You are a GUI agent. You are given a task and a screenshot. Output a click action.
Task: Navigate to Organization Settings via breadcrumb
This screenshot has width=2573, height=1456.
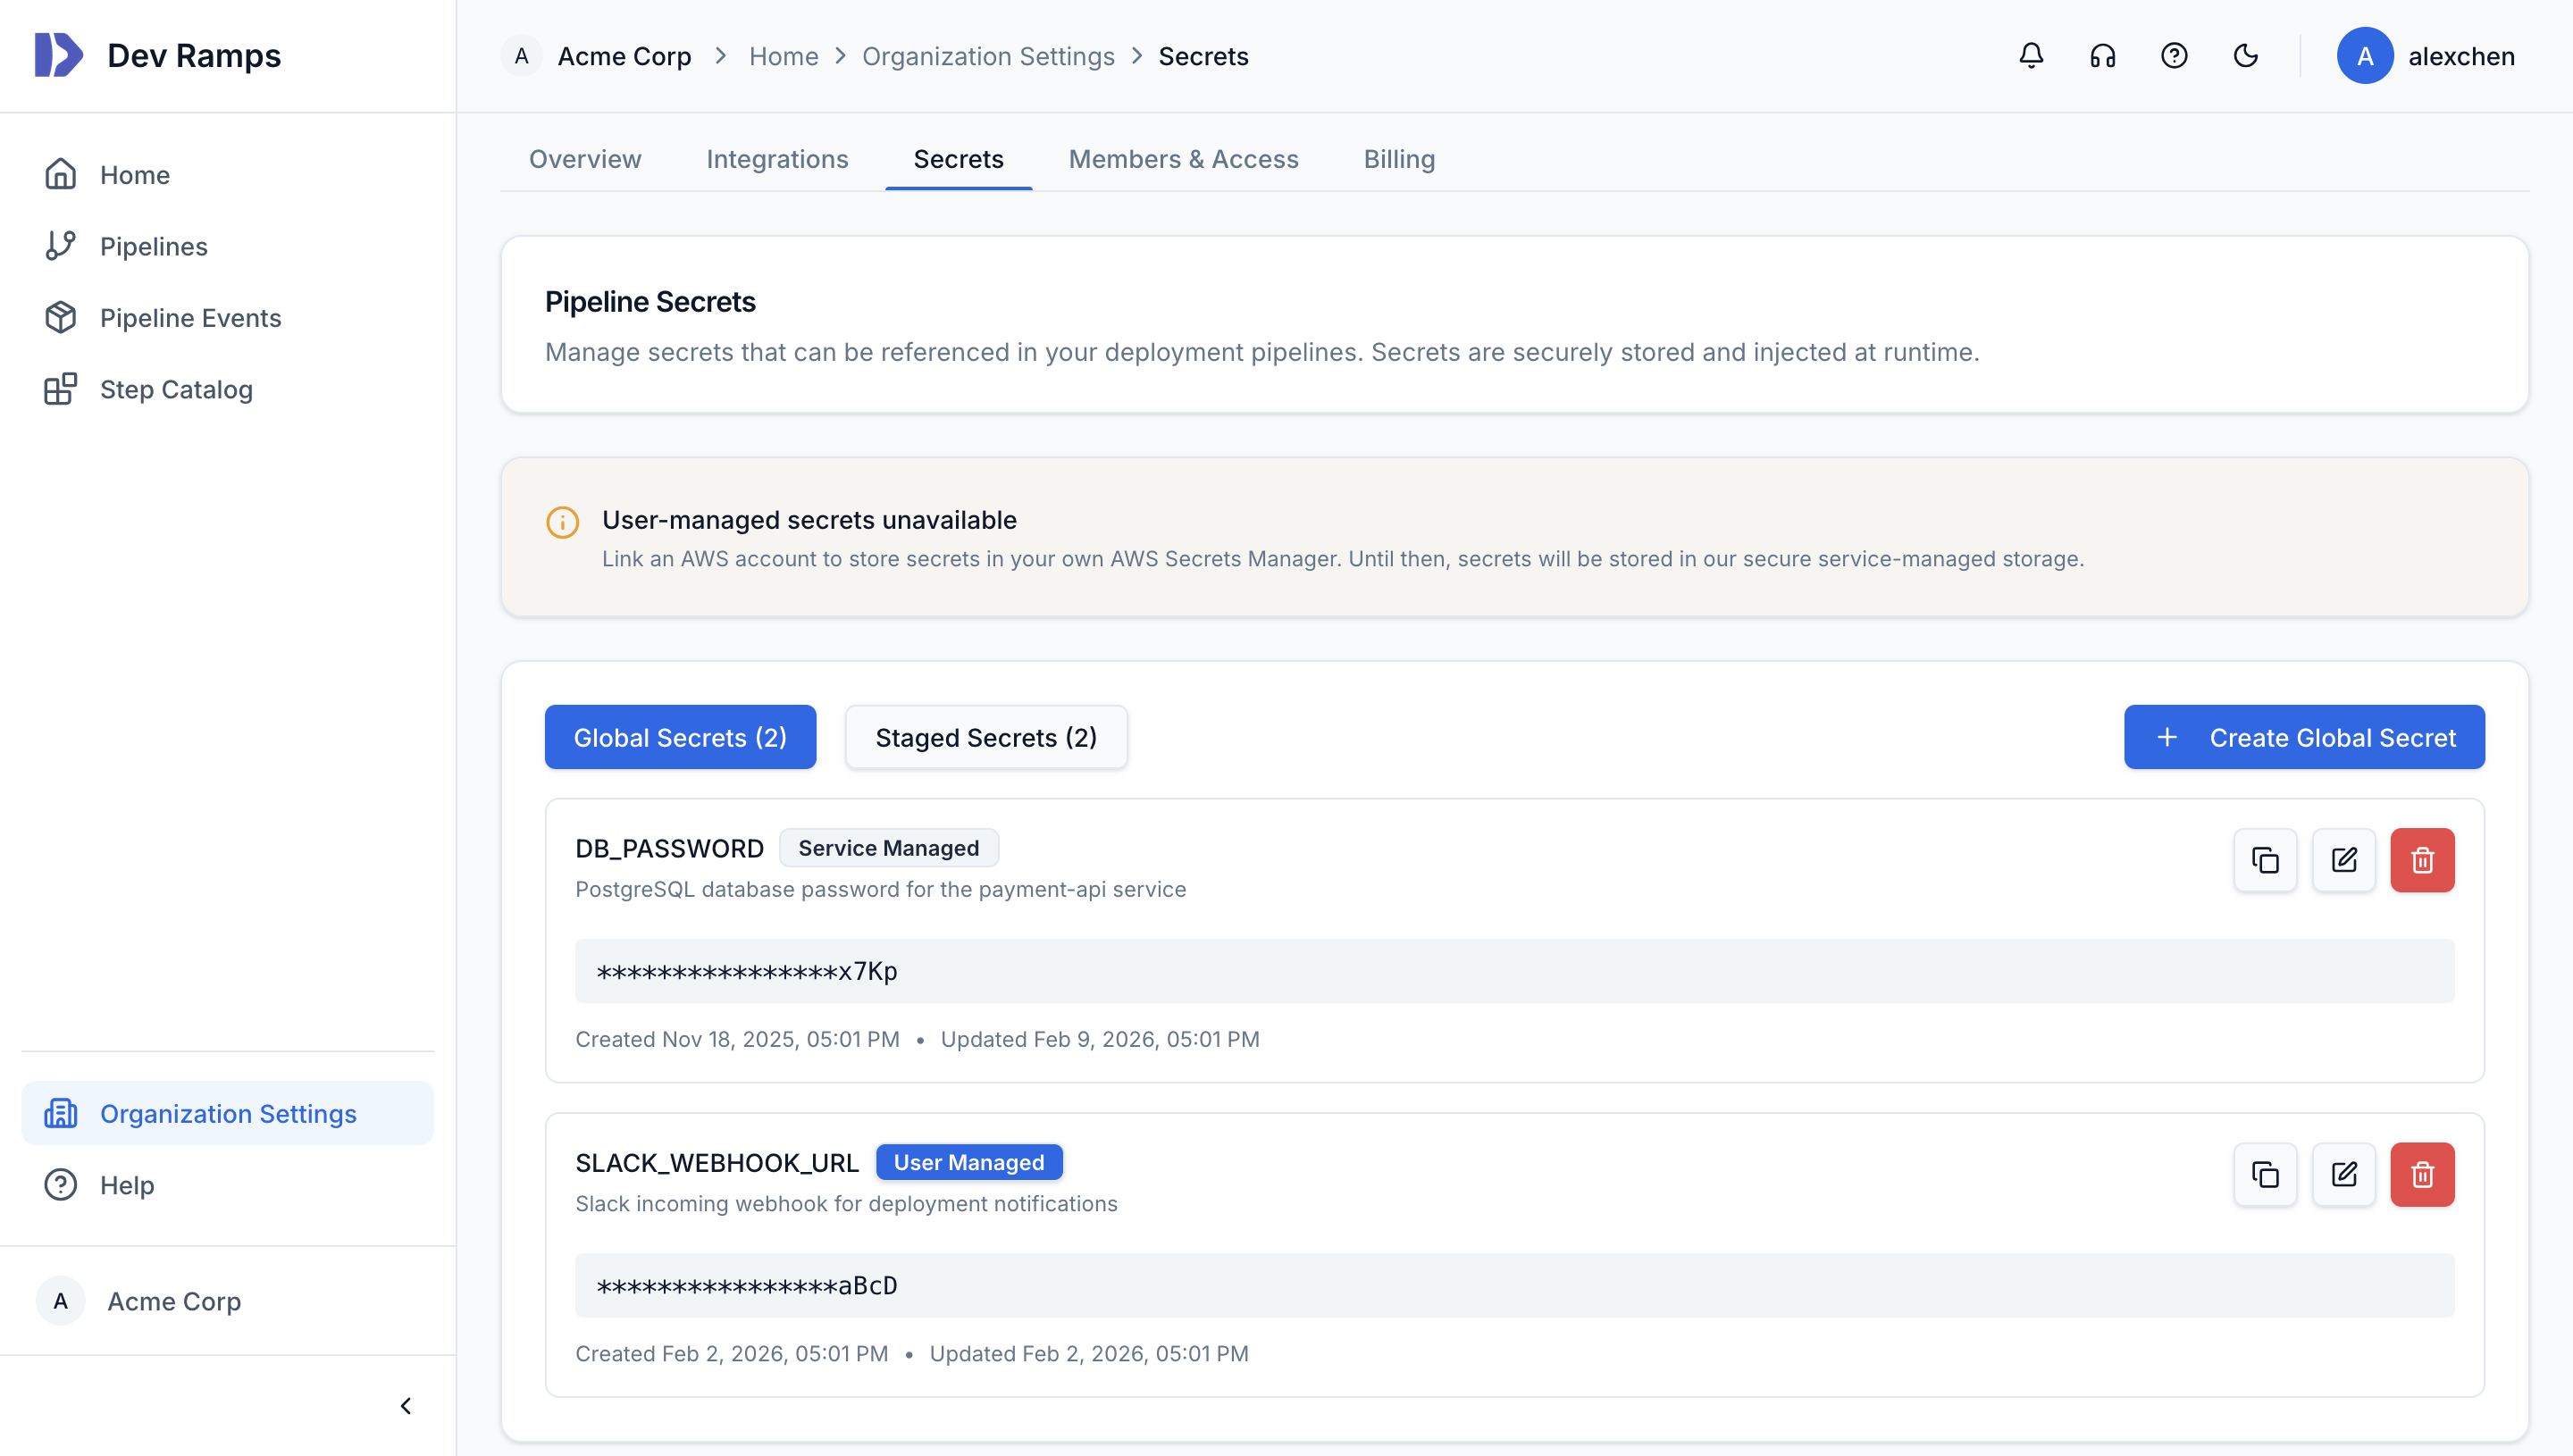point(988,56)
